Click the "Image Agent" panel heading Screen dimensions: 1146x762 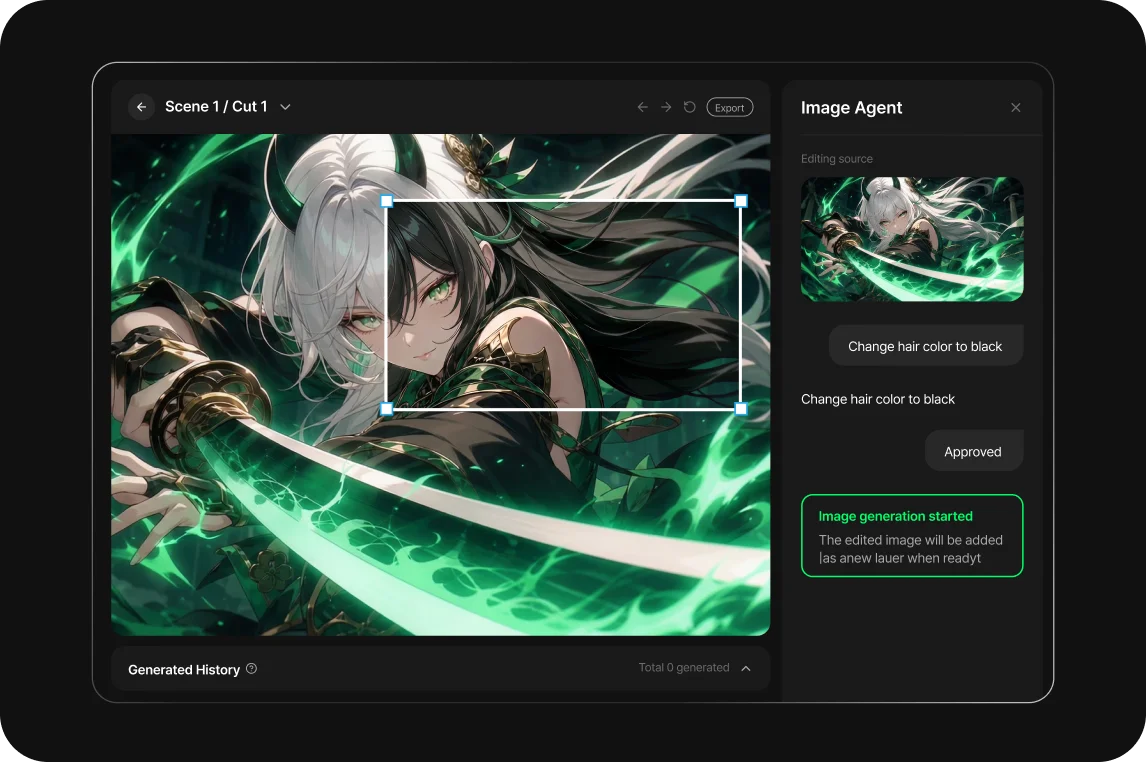[851, 108]
